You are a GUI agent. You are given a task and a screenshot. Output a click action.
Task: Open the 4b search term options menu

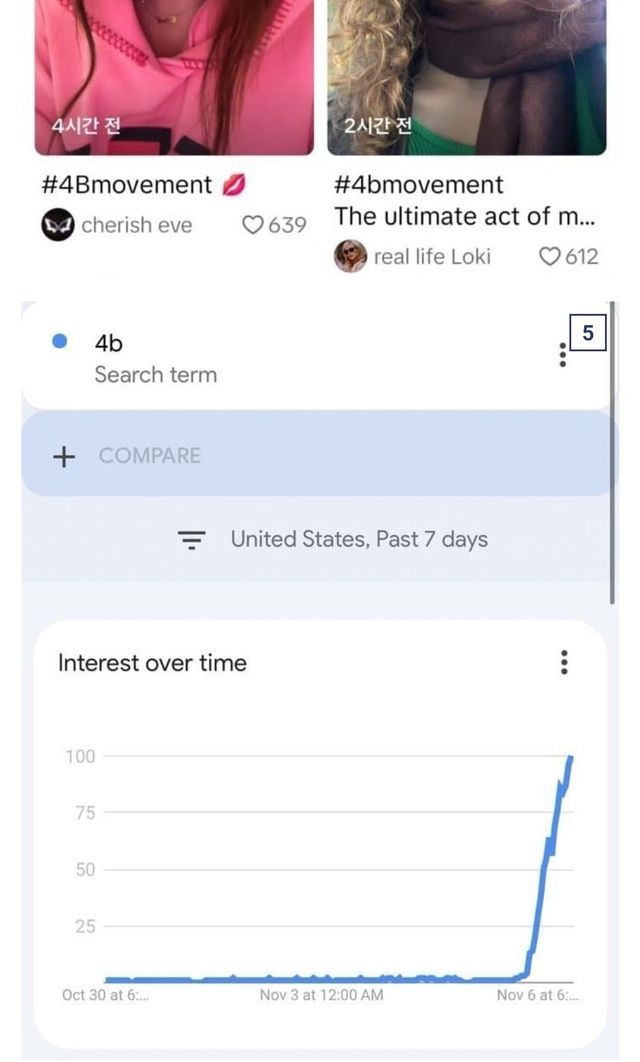click(x=563, y=355)
